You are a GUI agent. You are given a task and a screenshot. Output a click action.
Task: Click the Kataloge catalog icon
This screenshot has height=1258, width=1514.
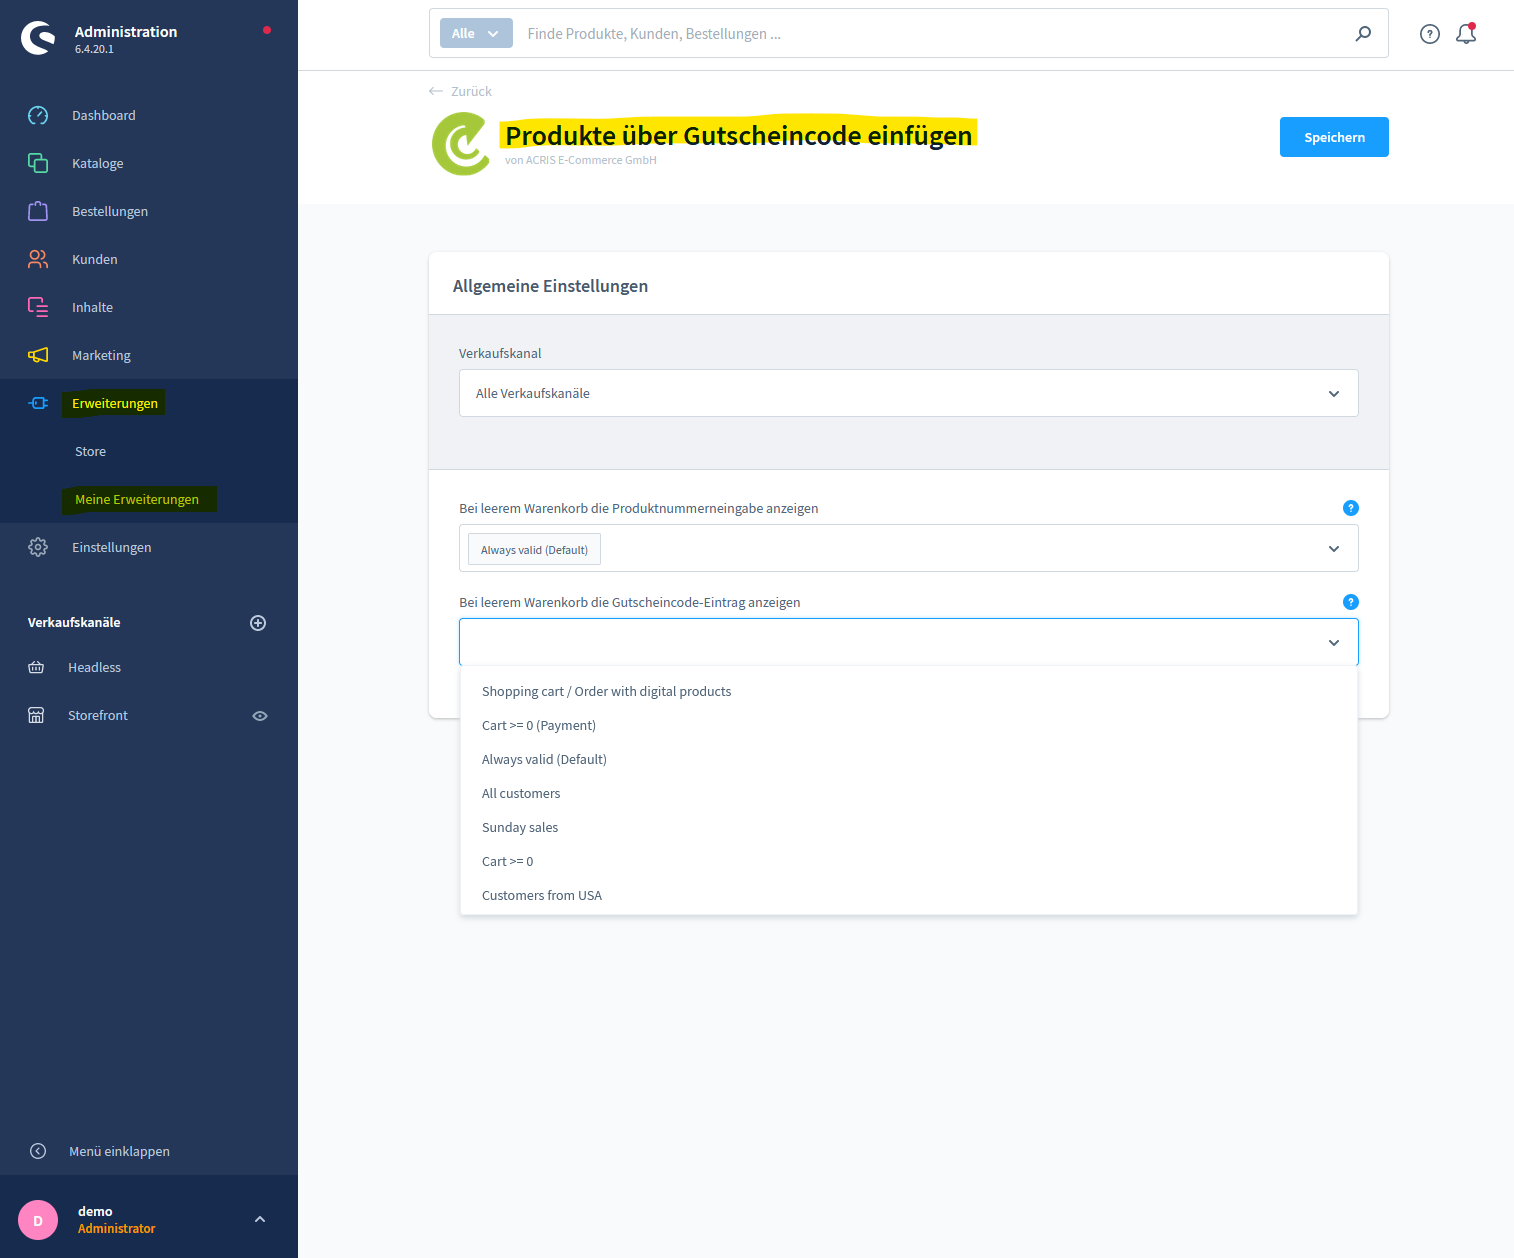click(x=38, y=163)
